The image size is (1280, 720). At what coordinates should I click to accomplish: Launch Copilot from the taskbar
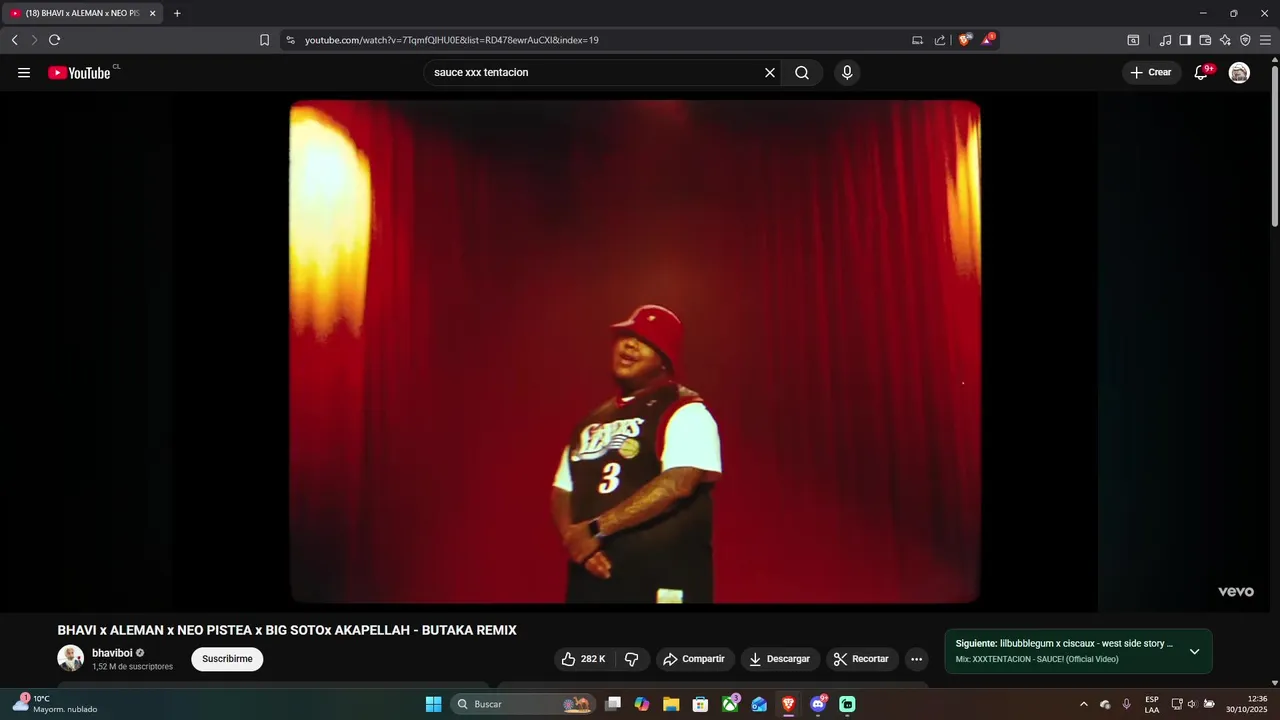tap(642, 704)
